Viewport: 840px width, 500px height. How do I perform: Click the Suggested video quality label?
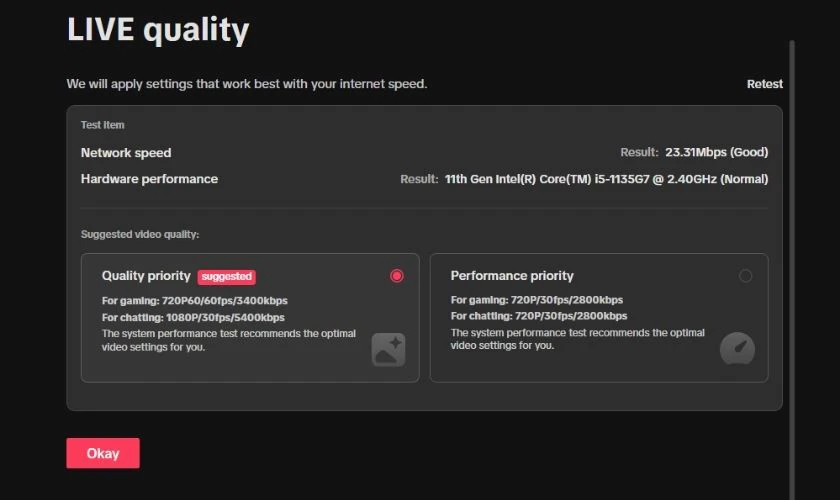(140, 234)
